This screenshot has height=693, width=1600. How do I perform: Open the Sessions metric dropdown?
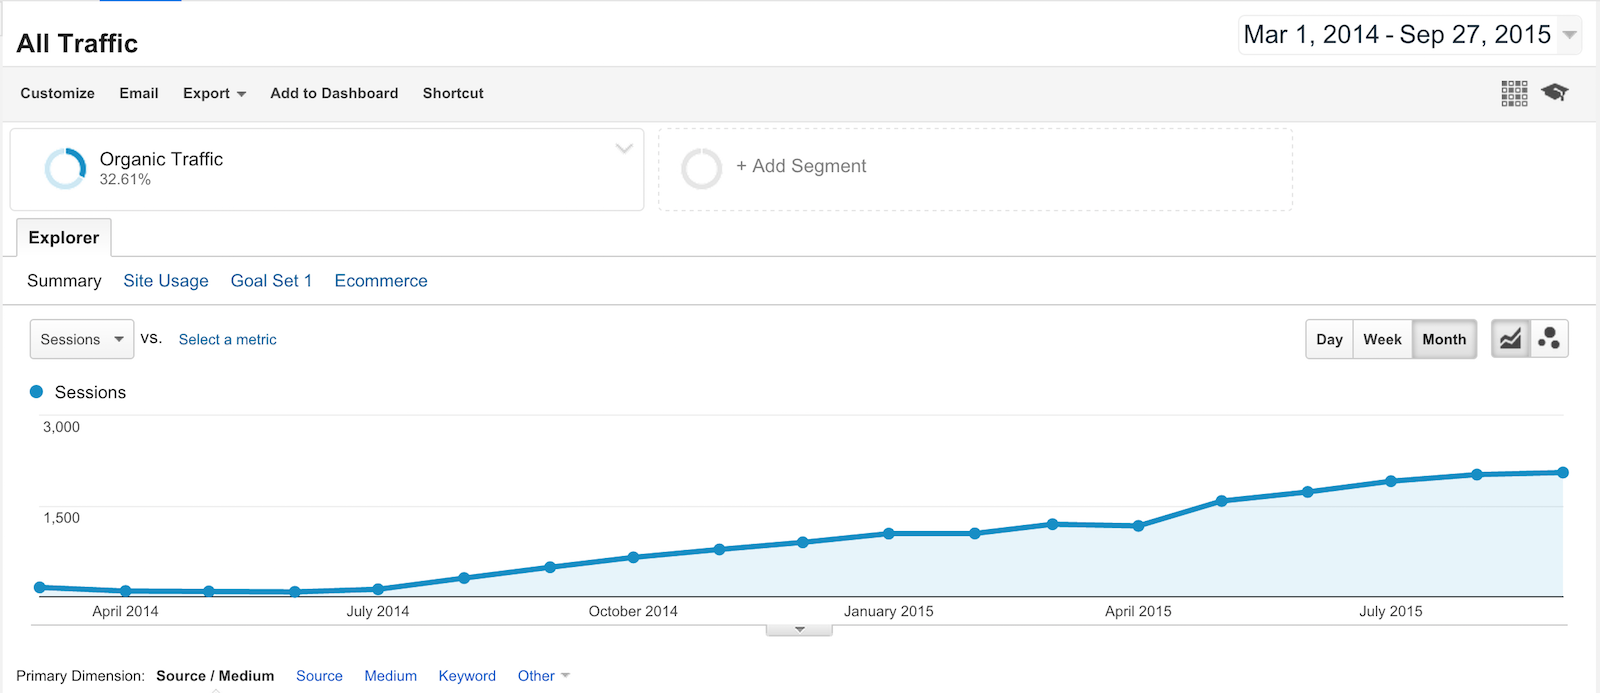[82, 339]
